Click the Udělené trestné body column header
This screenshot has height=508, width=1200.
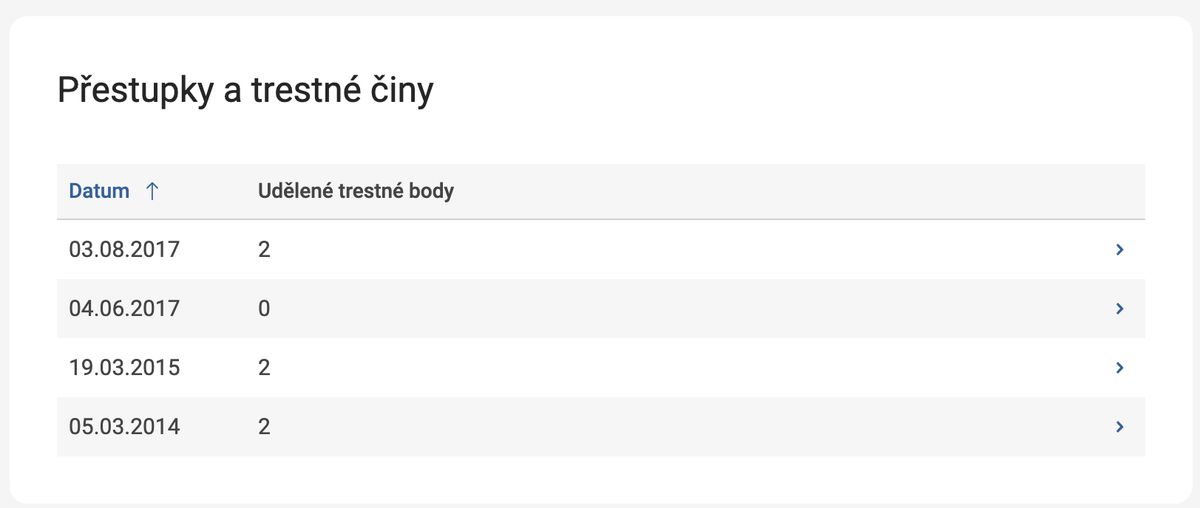[x=355, y=191]
